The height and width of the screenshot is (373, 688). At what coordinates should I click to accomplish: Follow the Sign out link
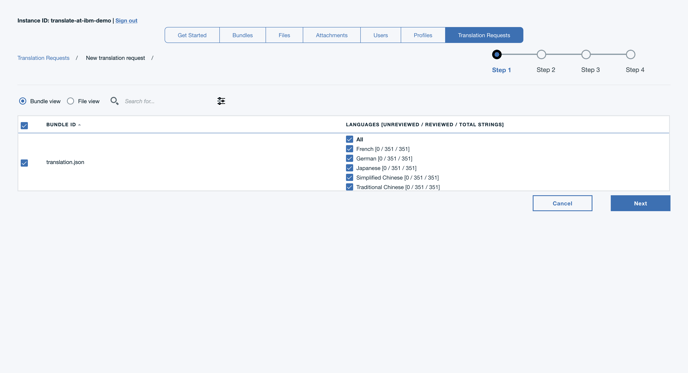tap(126, 21)
